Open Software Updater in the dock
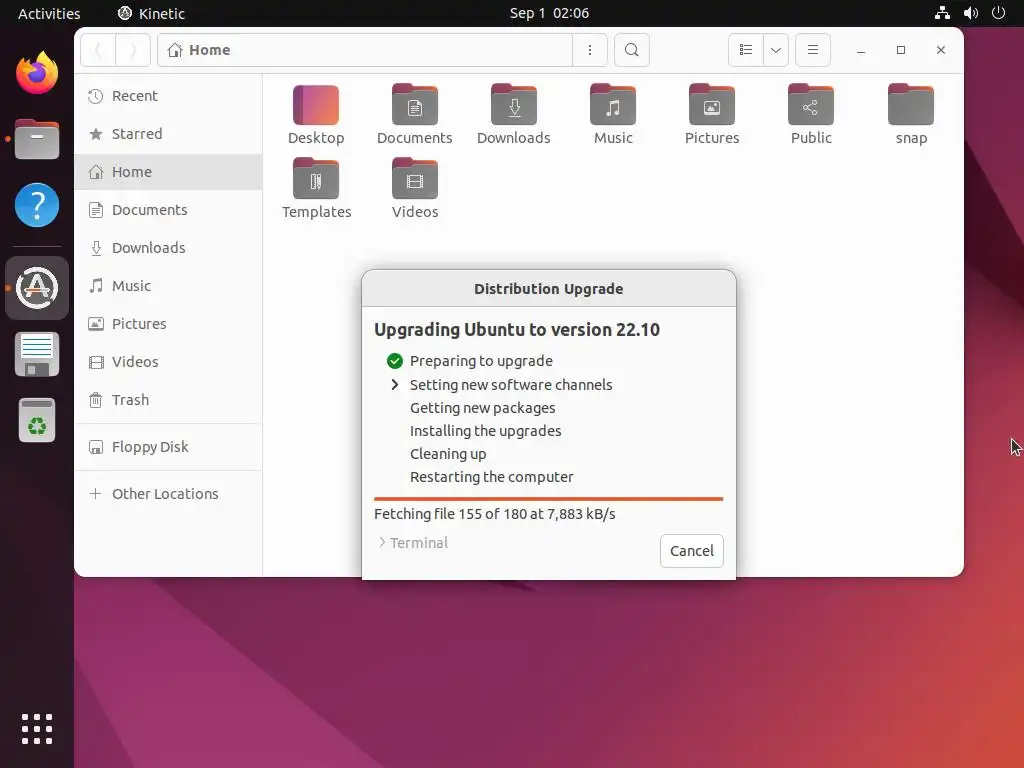Image resolution: width=1024 pixels, height=768 pixels. pyautogui.click(x=37, y=287)
